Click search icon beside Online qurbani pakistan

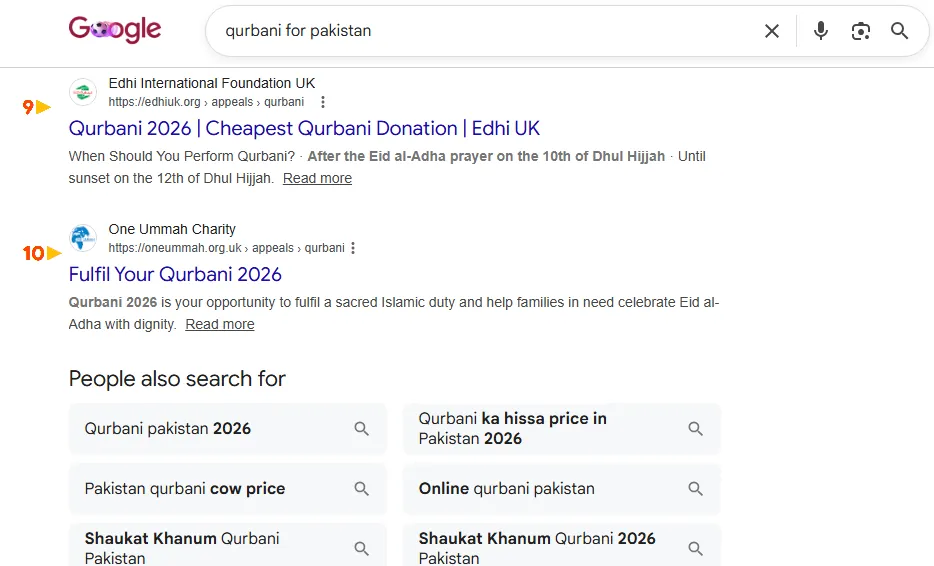tap(695, 489)
